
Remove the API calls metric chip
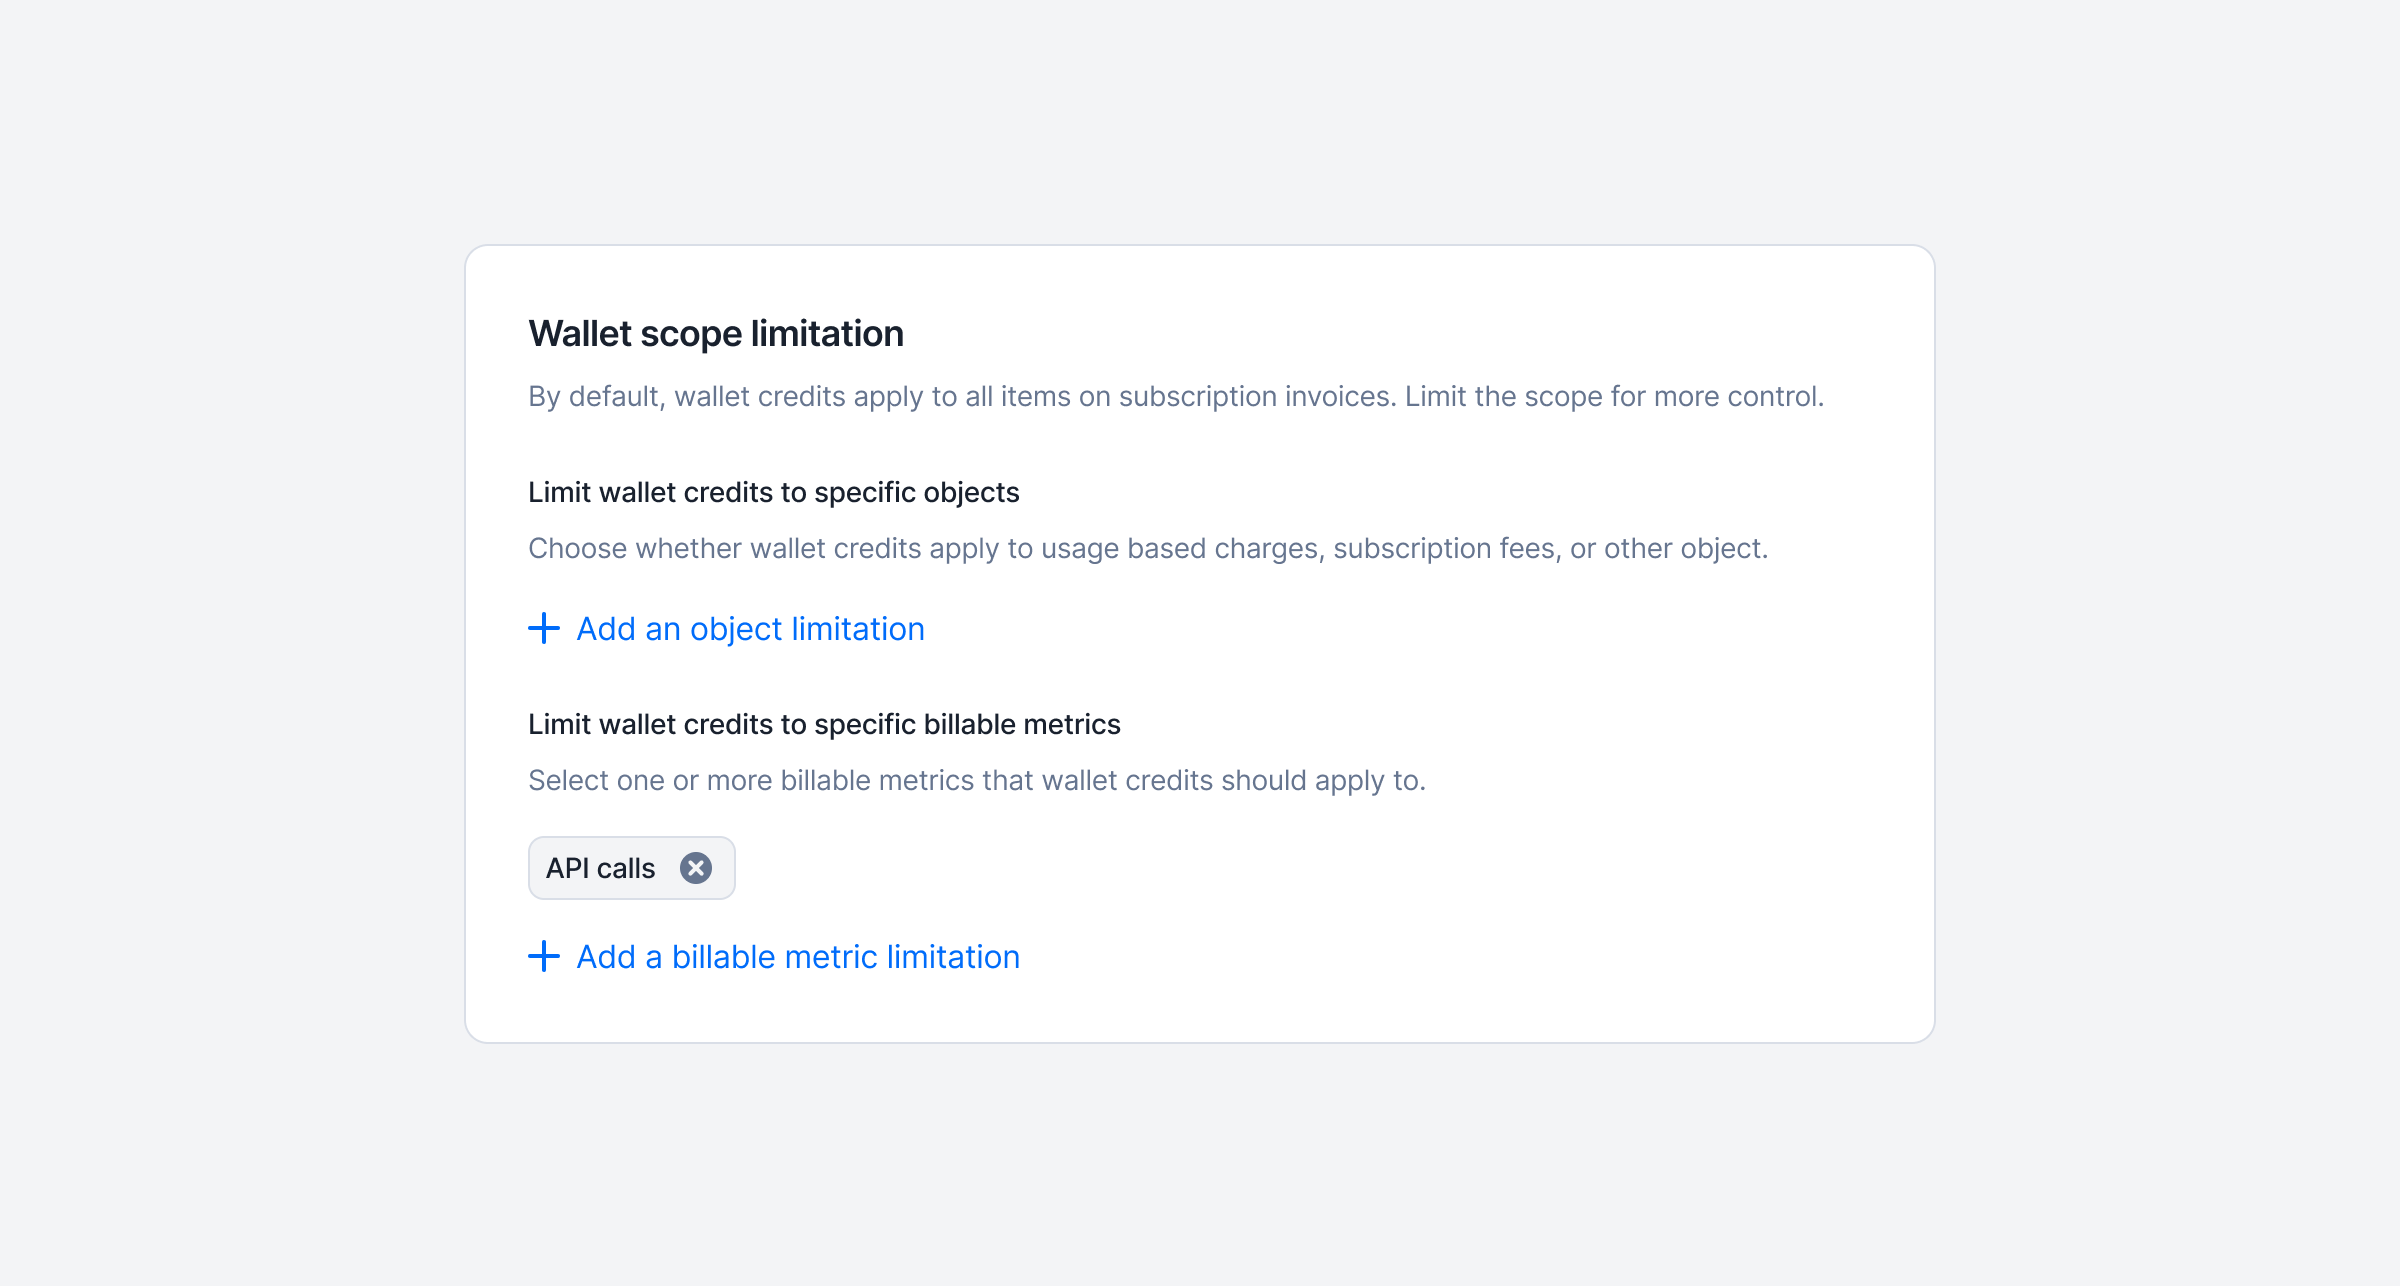[696, 868]
